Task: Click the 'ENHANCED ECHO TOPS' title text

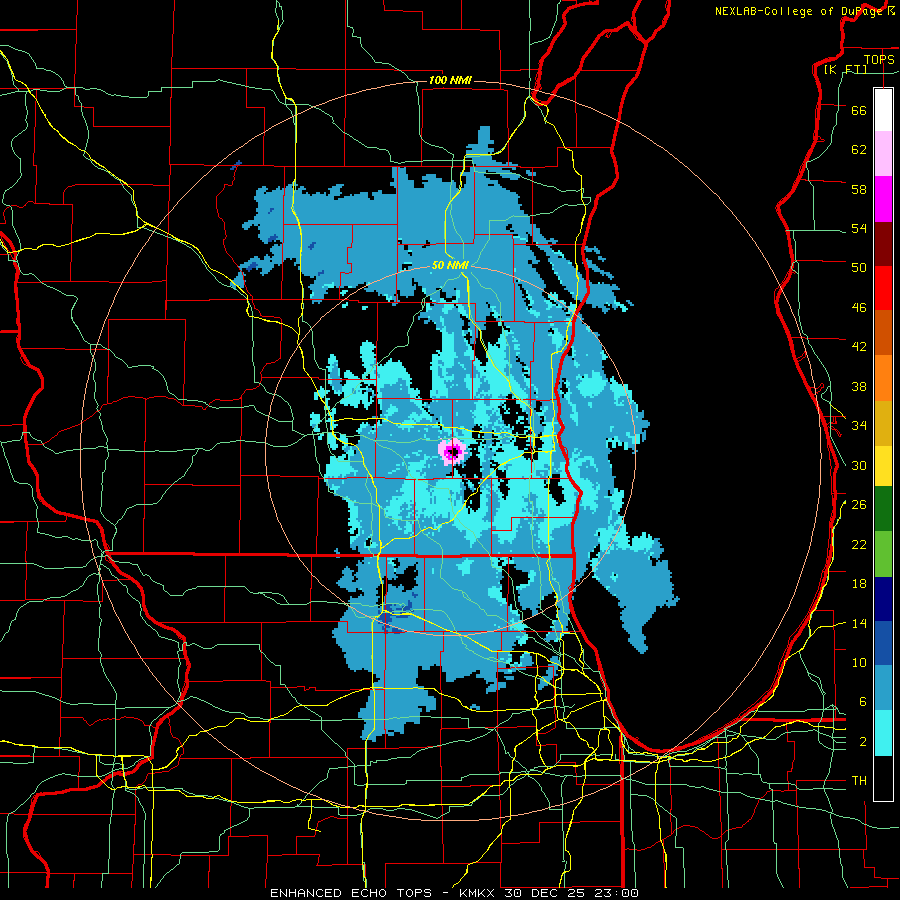Action: tap(351, 893)
